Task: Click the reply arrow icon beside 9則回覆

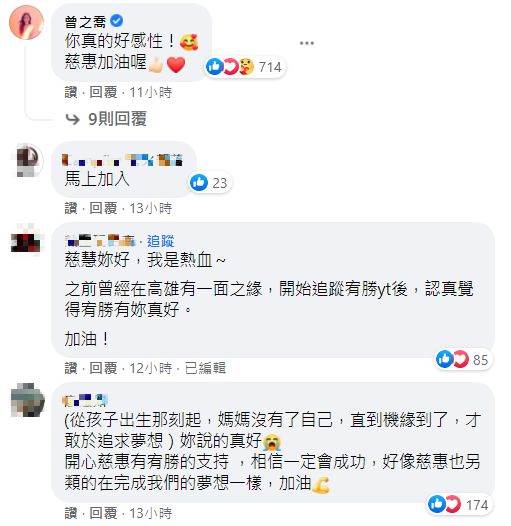Action: click(72, 119)
